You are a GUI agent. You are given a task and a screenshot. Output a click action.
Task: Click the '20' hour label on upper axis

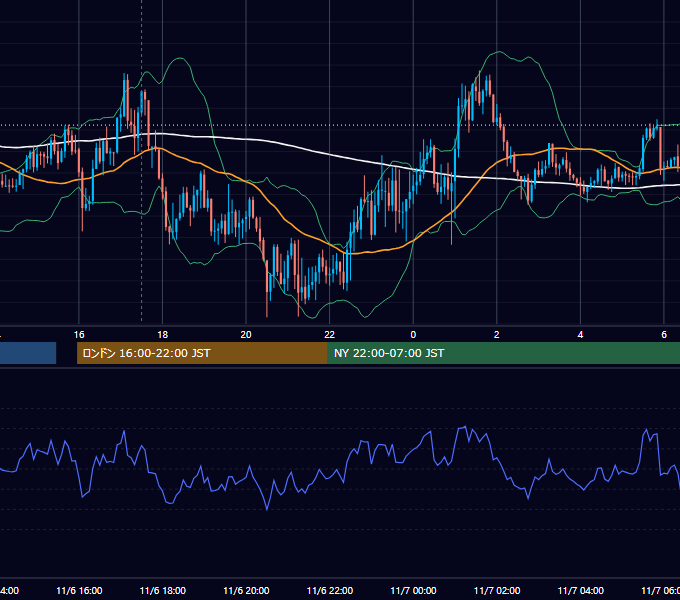point(246,335)
